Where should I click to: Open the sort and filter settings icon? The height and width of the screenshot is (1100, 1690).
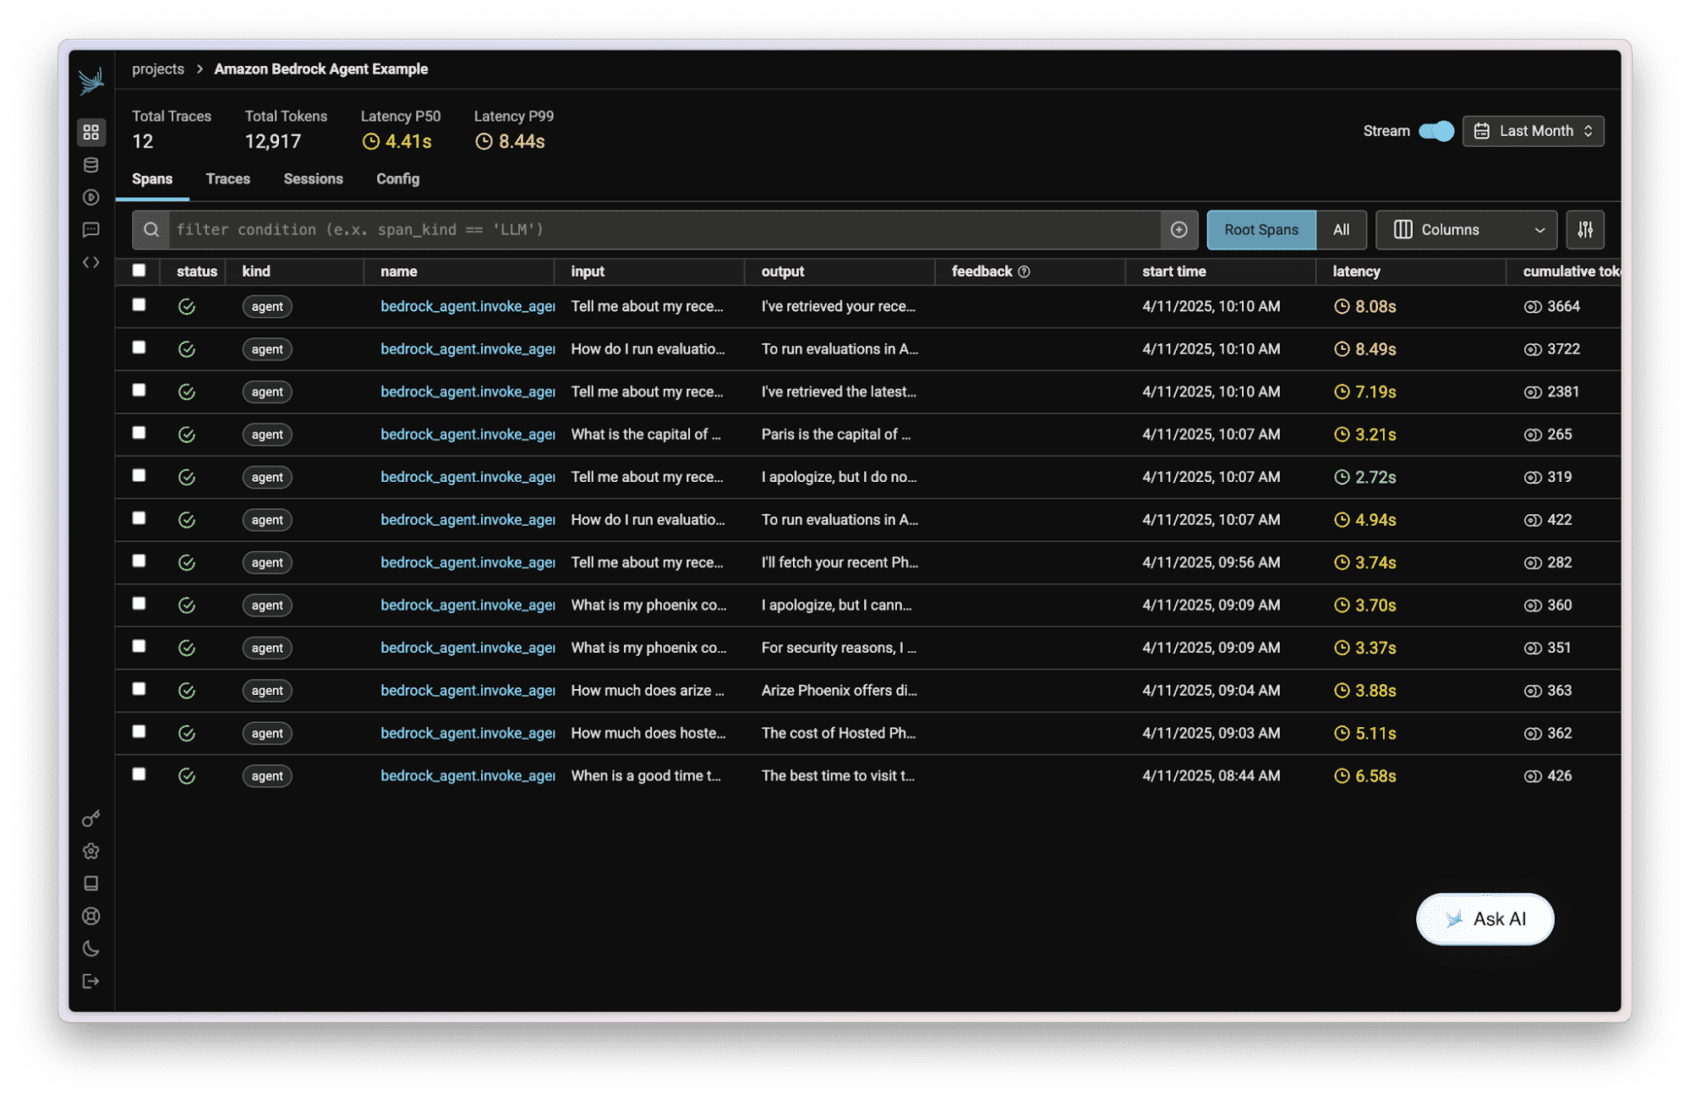click(1584, 229)
